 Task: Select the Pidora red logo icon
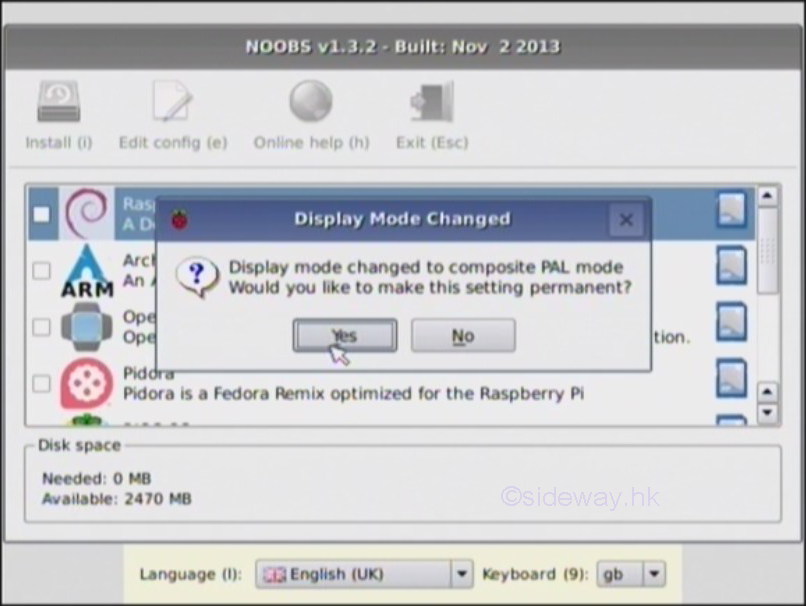(x=87, y=383)
